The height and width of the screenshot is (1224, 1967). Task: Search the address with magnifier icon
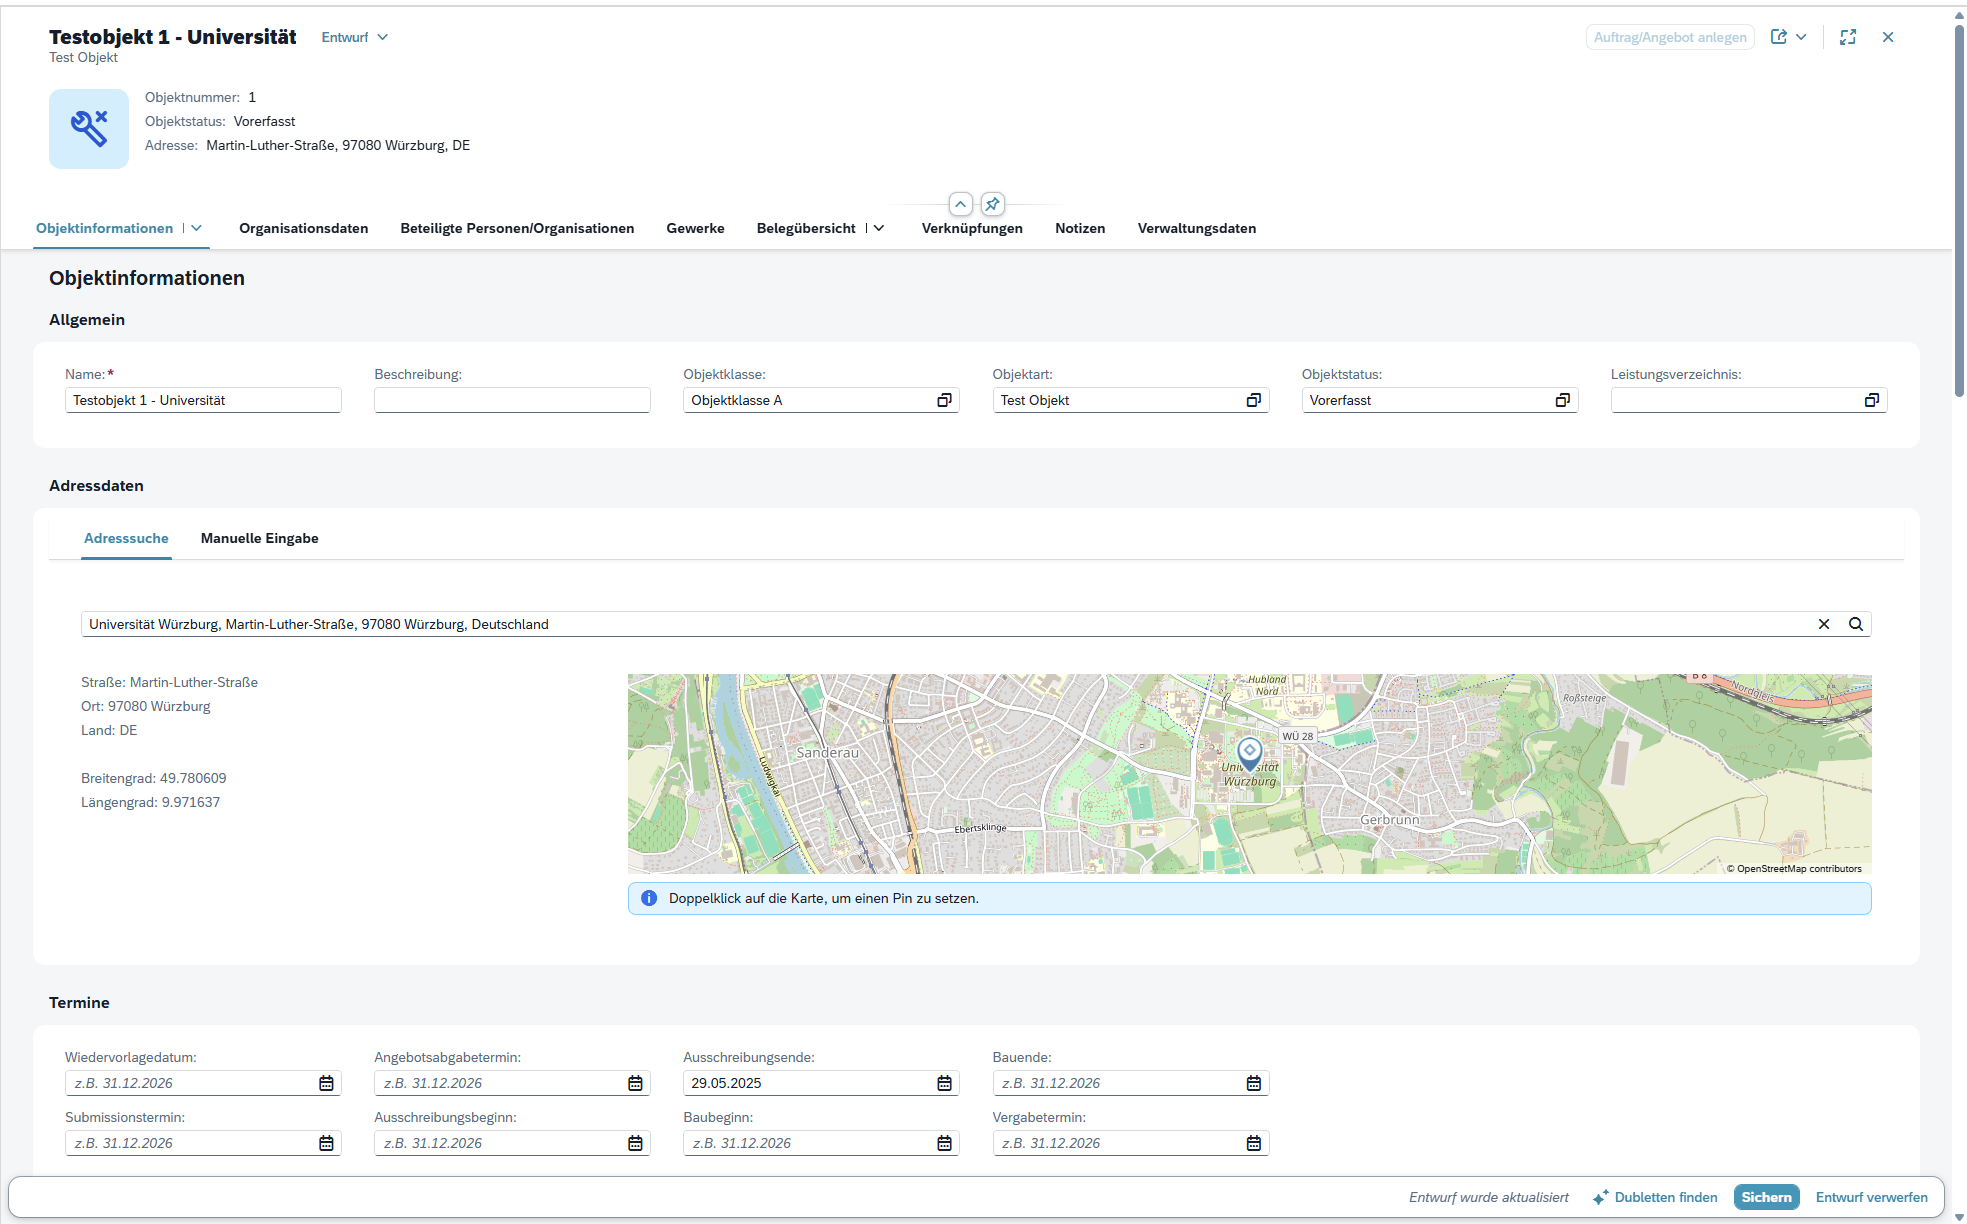1856,624
